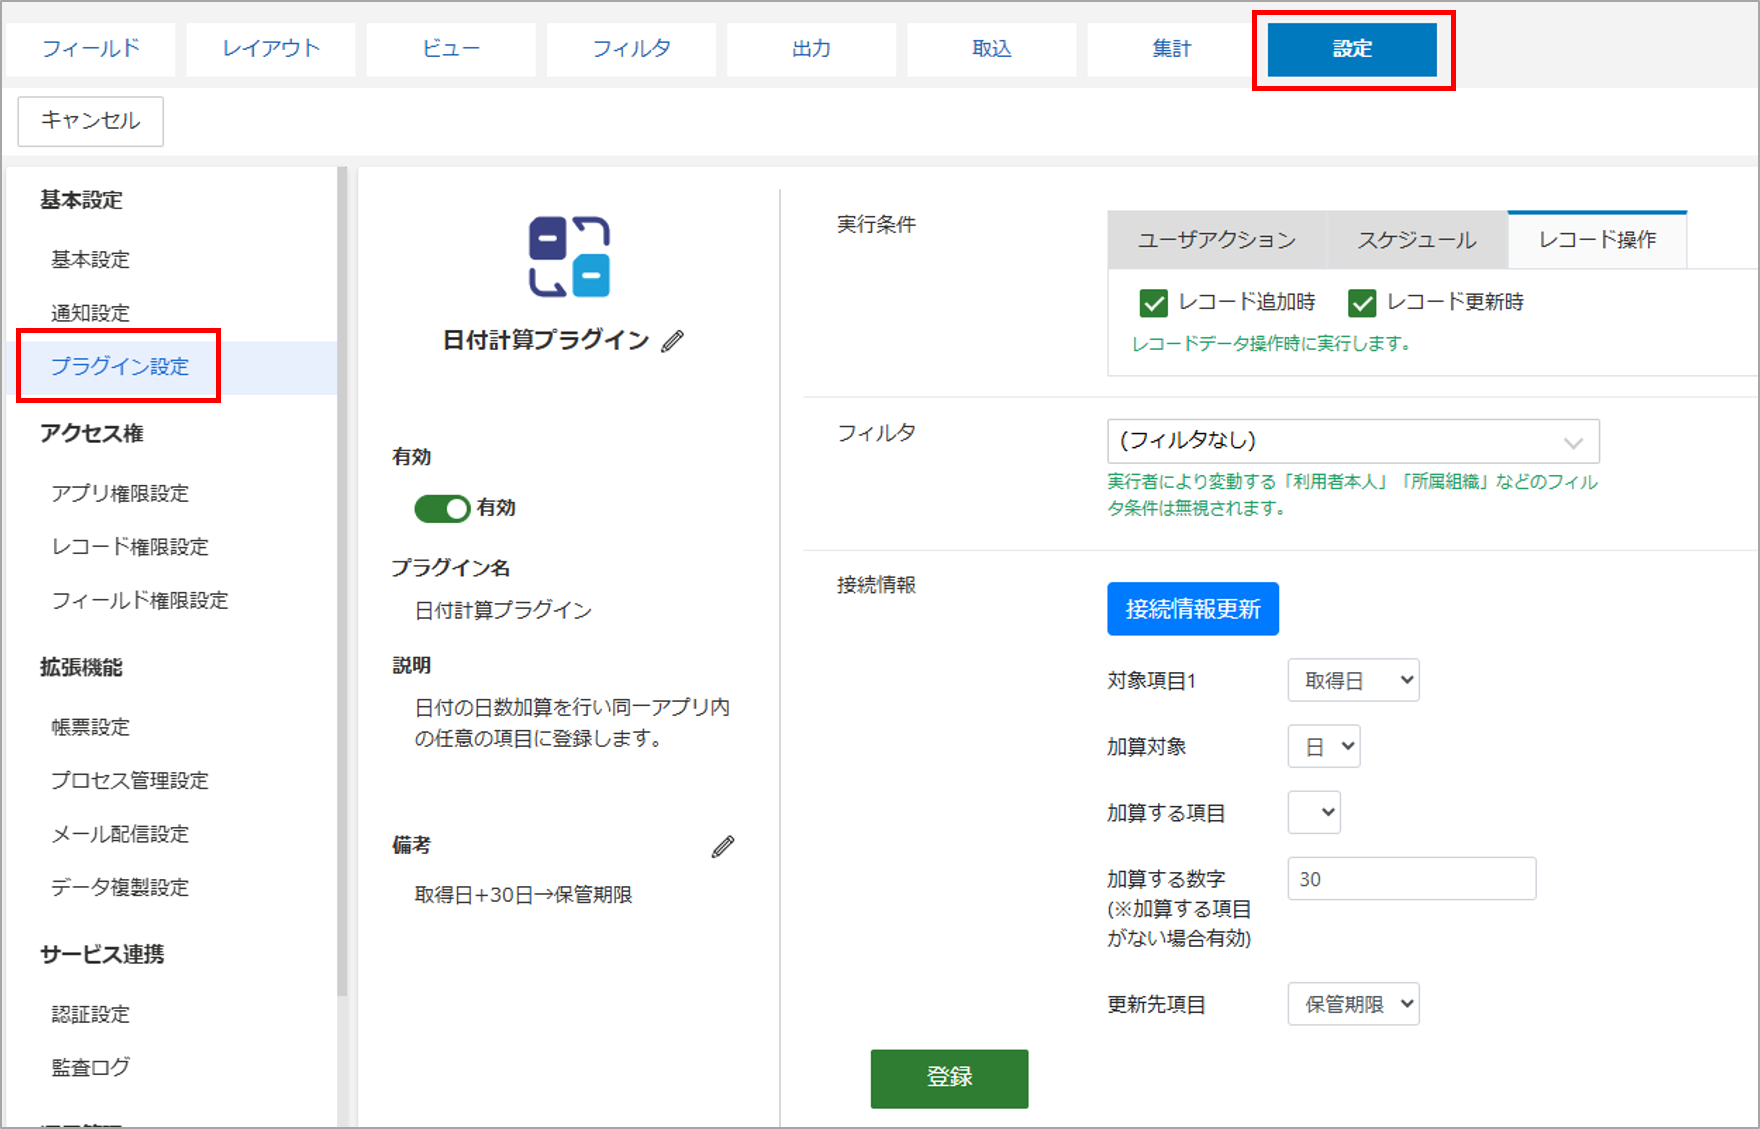Open 監査ログ in sidebar

pos(91,1067)
